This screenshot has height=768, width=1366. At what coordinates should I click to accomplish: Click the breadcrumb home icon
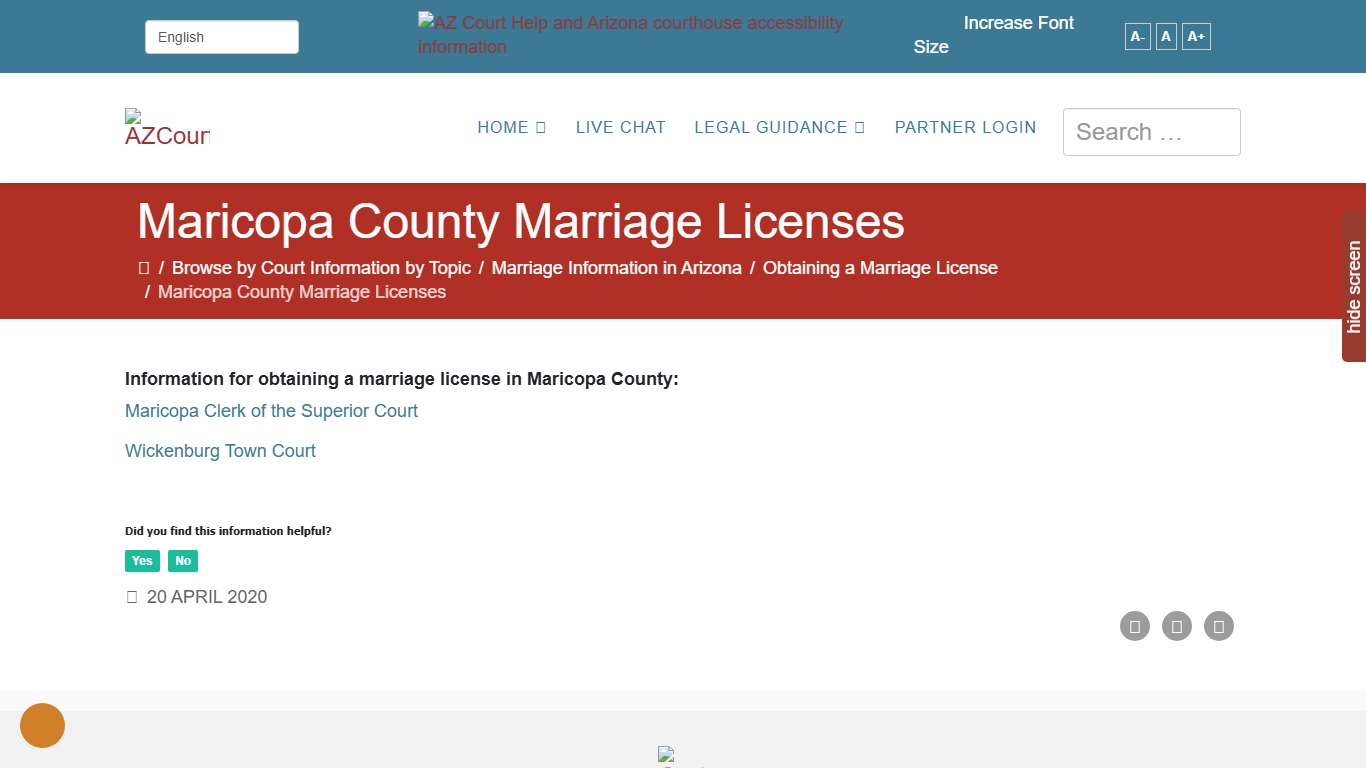(x=144, y=267)
